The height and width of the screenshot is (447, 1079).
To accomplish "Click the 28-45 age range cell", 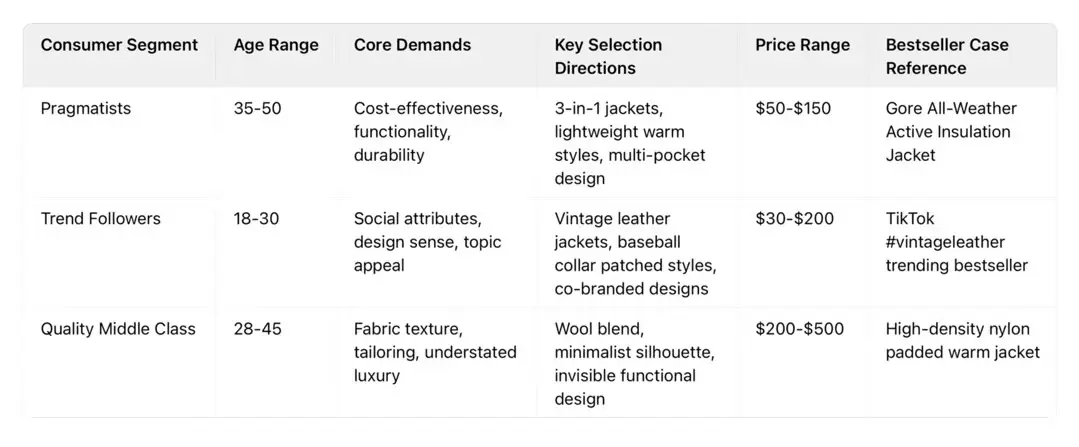I will pyautogui.click(x=258, y=329).
